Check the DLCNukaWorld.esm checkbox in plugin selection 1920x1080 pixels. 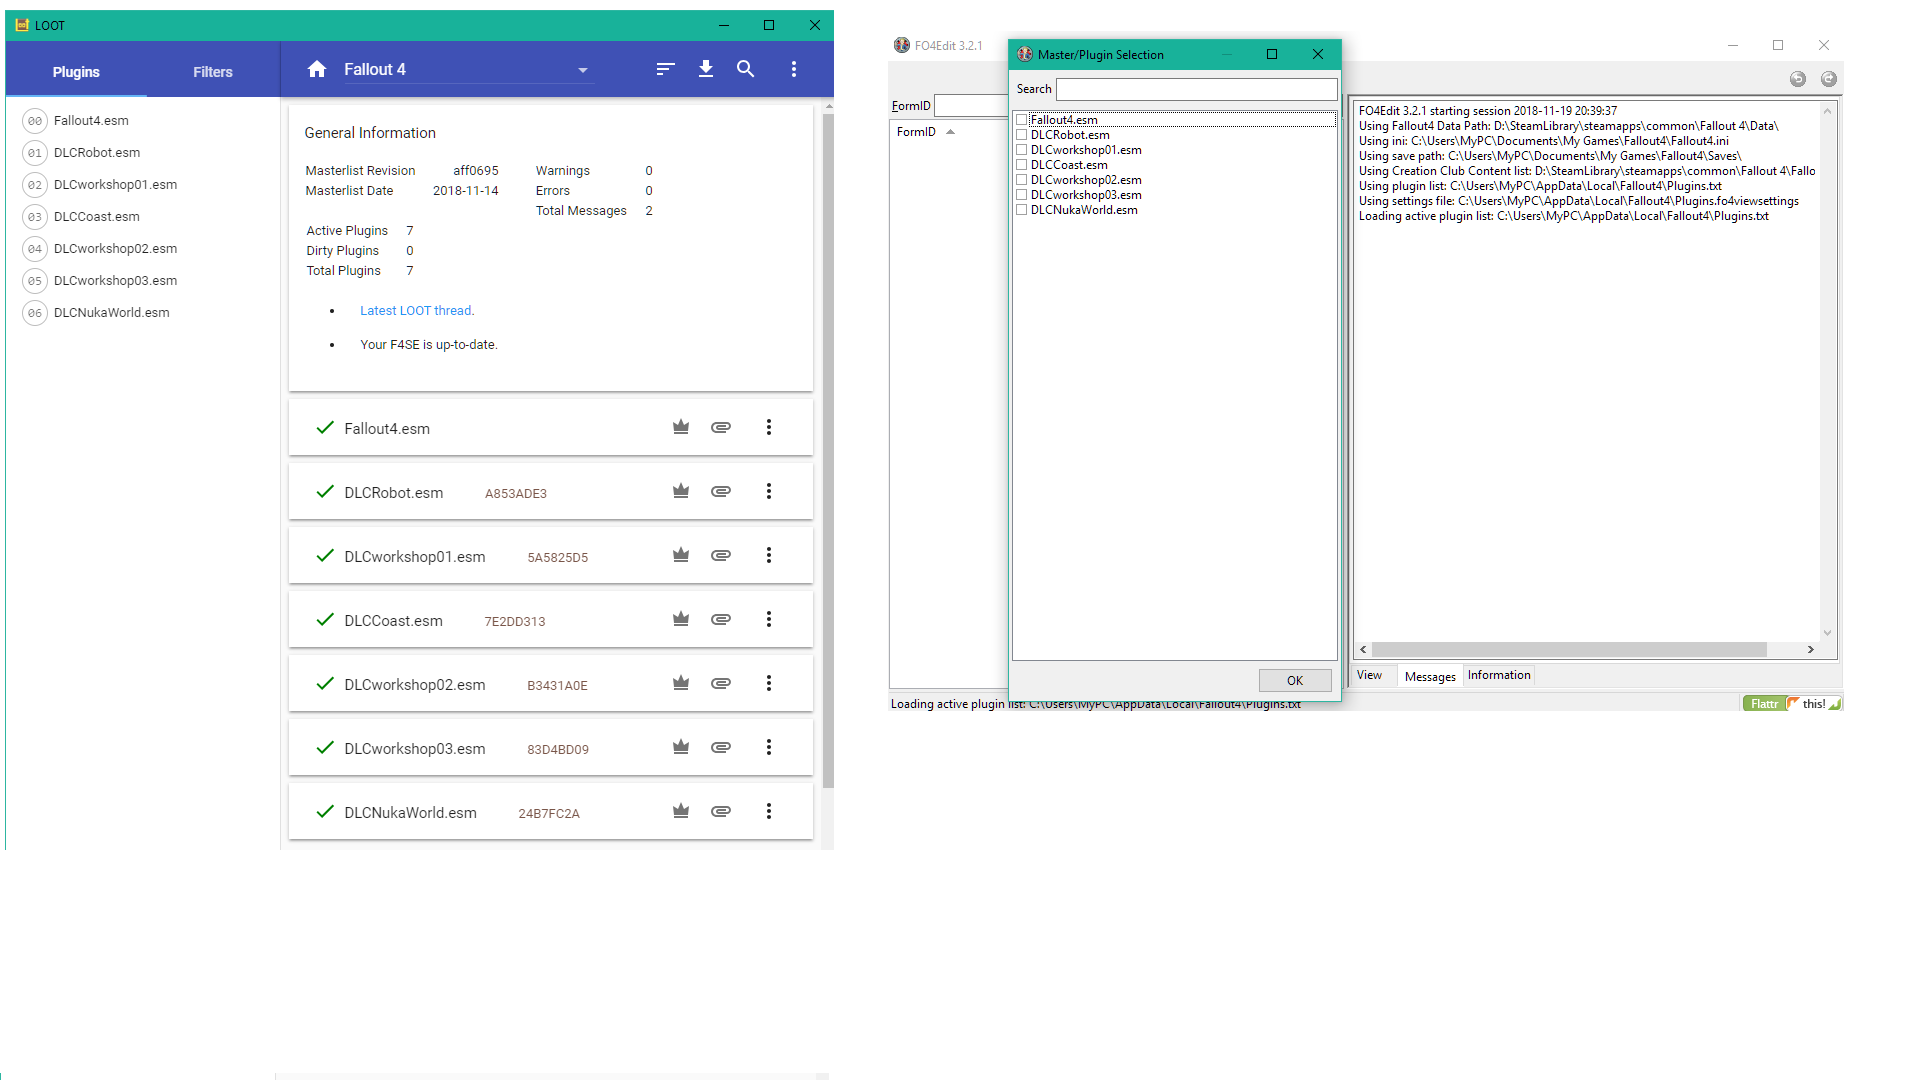1022,210
